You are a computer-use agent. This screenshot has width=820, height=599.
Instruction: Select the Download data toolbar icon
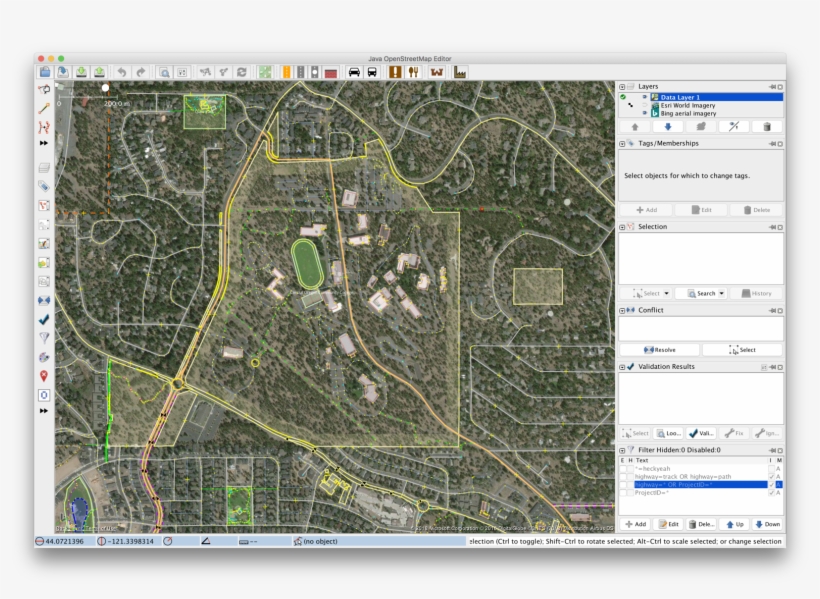[x=82, y=71]
